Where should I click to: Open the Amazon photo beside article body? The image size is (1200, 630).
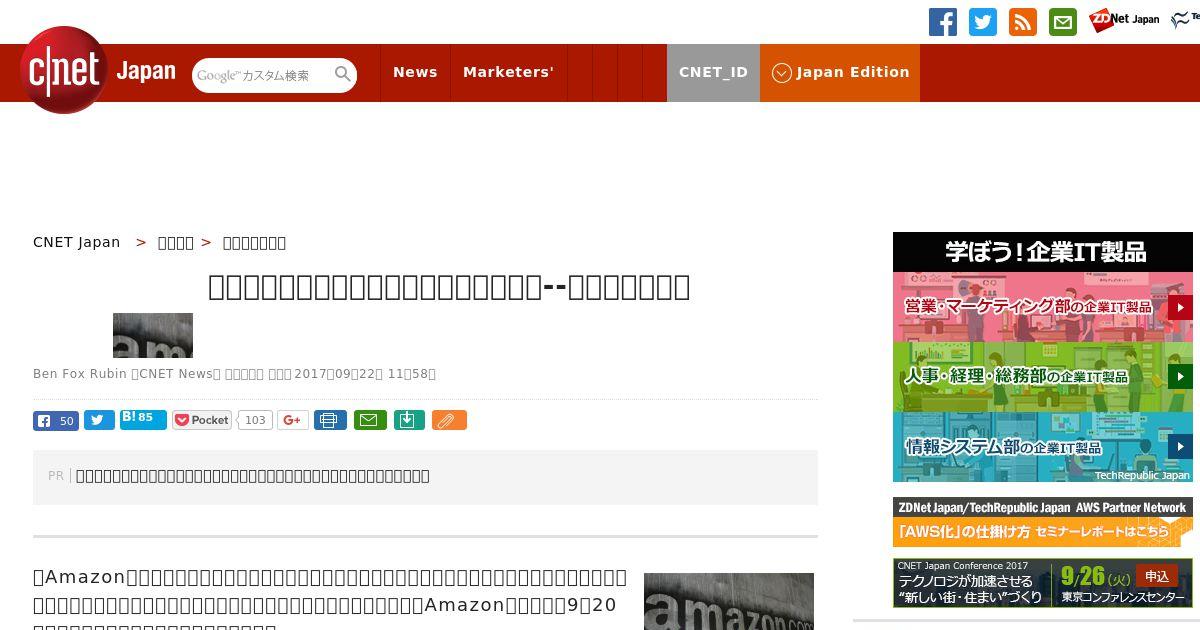click(729, 601)
